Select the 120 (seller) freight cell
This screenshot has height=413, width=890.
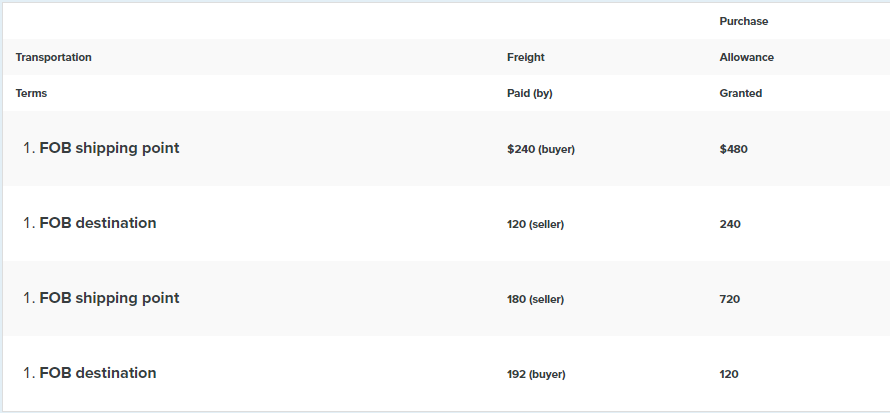click(535, 224)
